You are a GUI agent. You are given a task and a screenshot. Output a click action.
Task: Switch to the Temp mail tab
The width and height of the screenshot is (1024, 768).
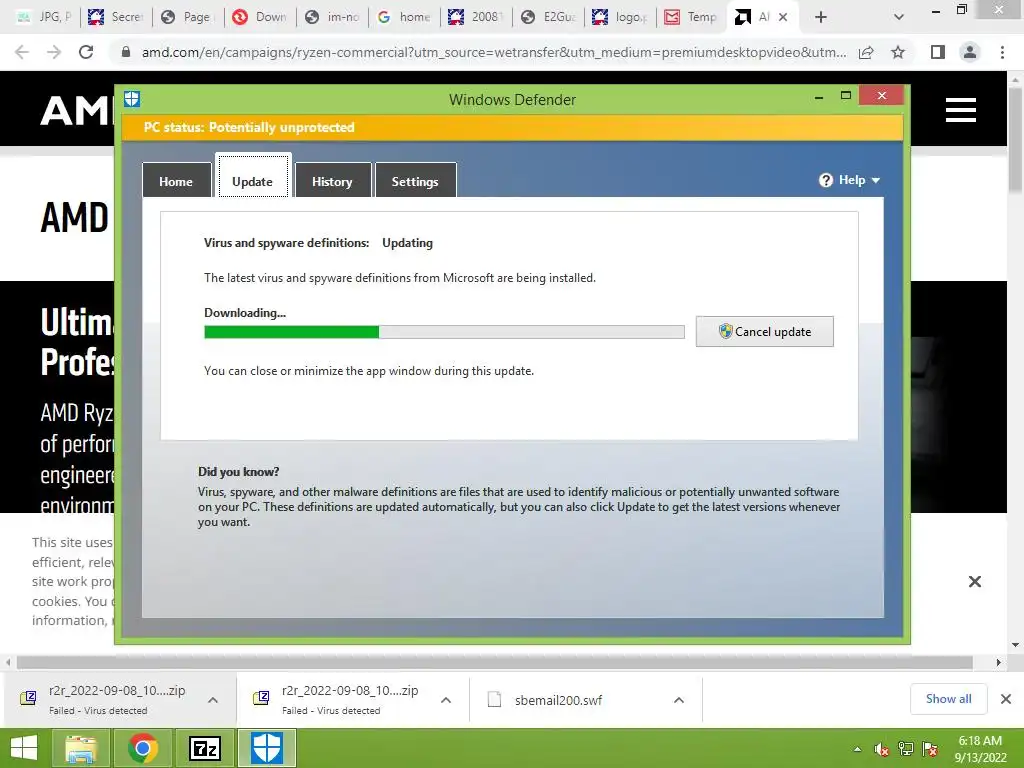[692, 17]
